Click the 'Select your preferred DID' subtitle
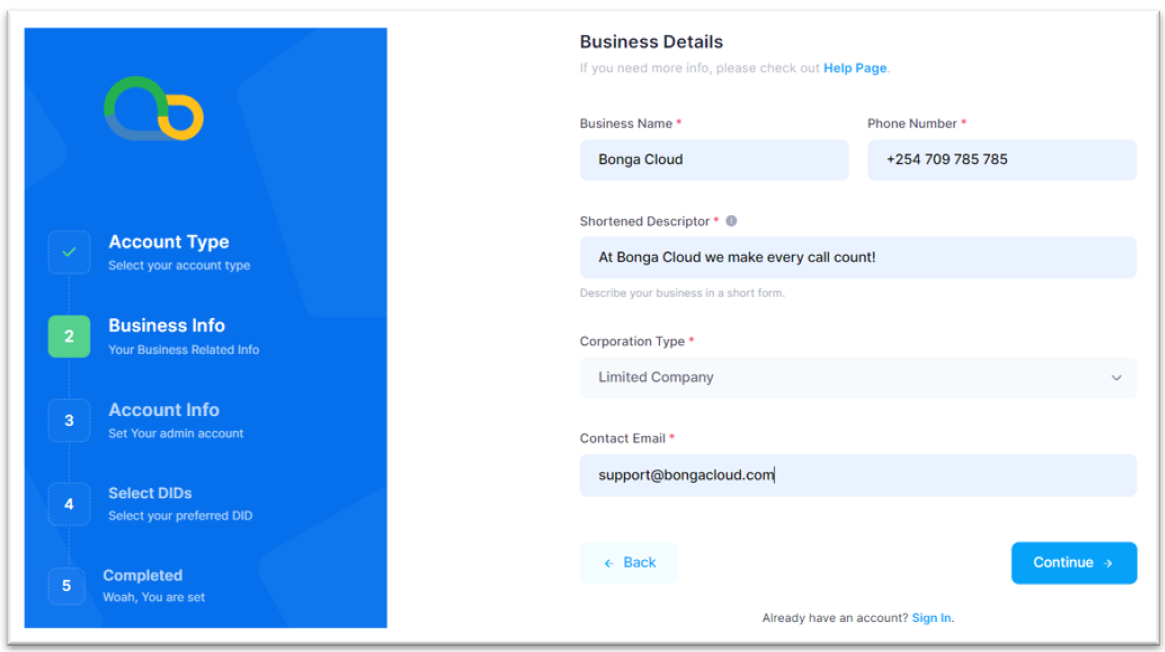 pyautogui.click(x=180, y=516)
